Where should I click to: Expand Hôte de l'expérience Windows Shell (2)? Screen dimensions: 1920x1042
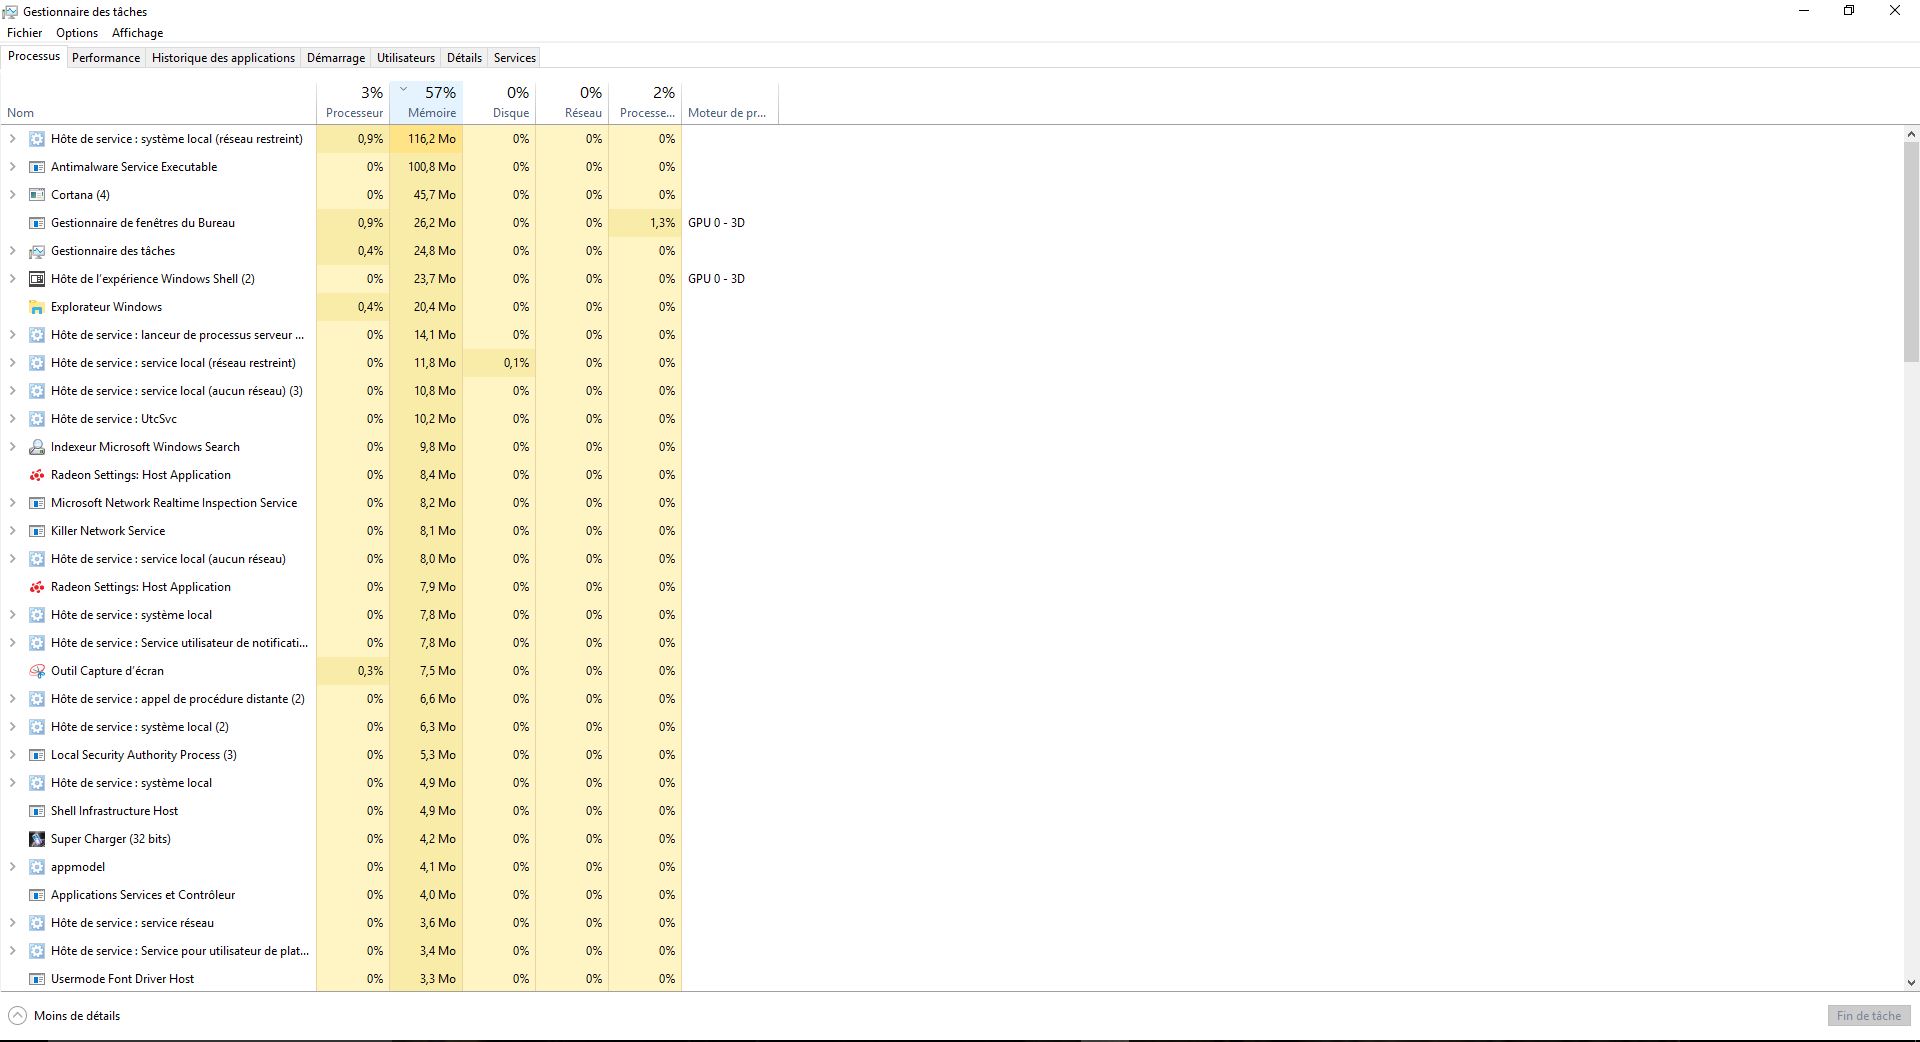point(13,279)
